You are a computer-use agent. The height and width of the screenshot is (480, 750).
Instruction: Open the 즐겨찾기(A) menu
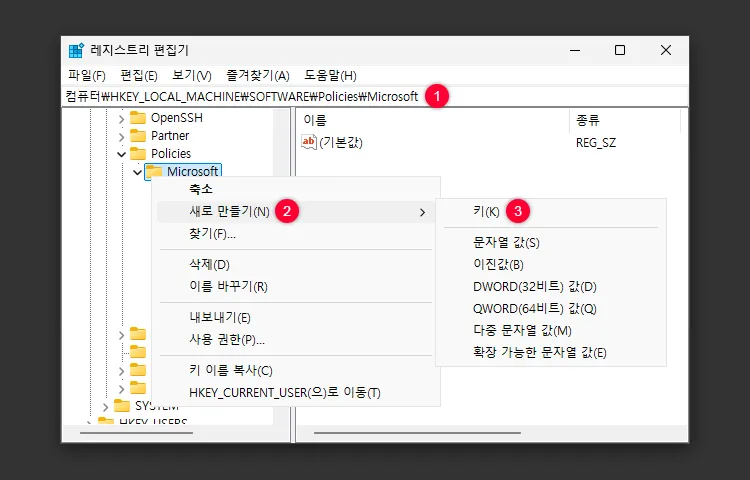(258, 76)
